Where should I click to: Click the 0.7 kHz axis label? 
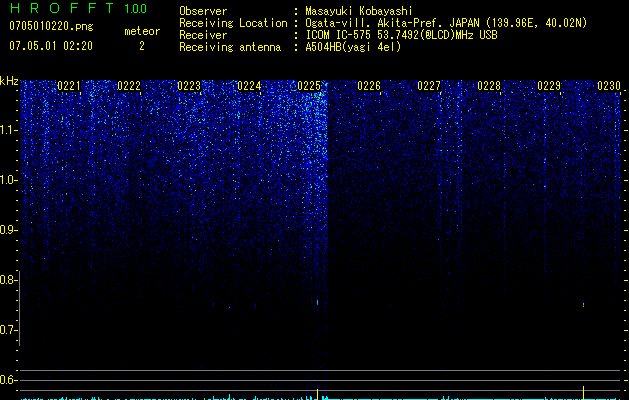click(x=7, y=330)
